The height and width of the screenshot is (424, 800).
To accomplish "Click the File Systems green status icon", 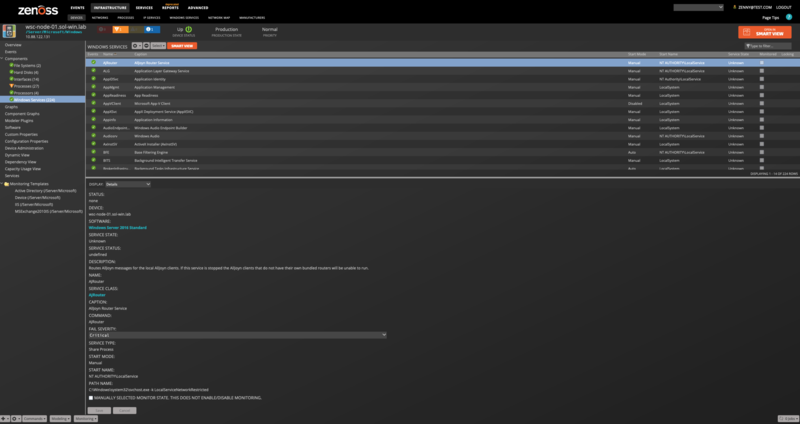I will coord(11,65).
